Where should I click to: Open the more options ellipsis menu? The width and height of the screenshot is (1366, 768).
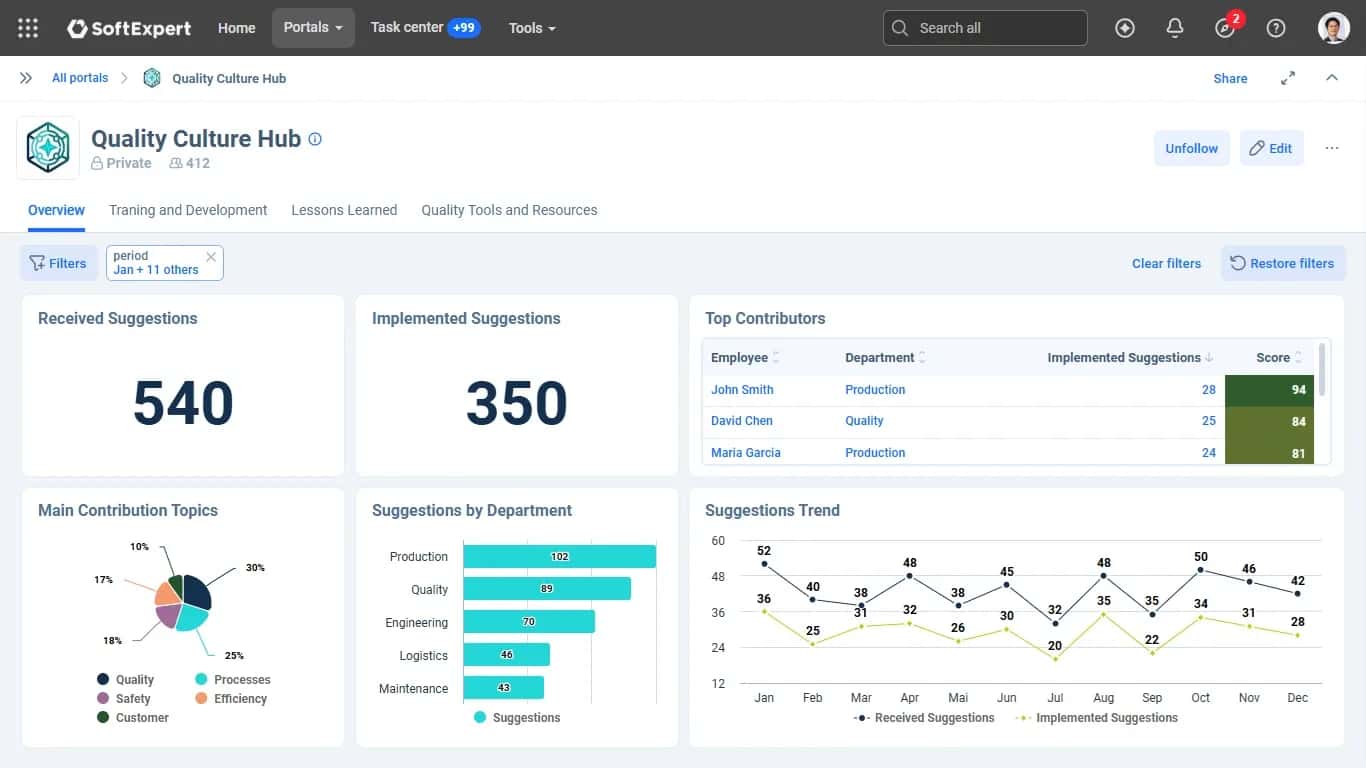(1332, 148)
